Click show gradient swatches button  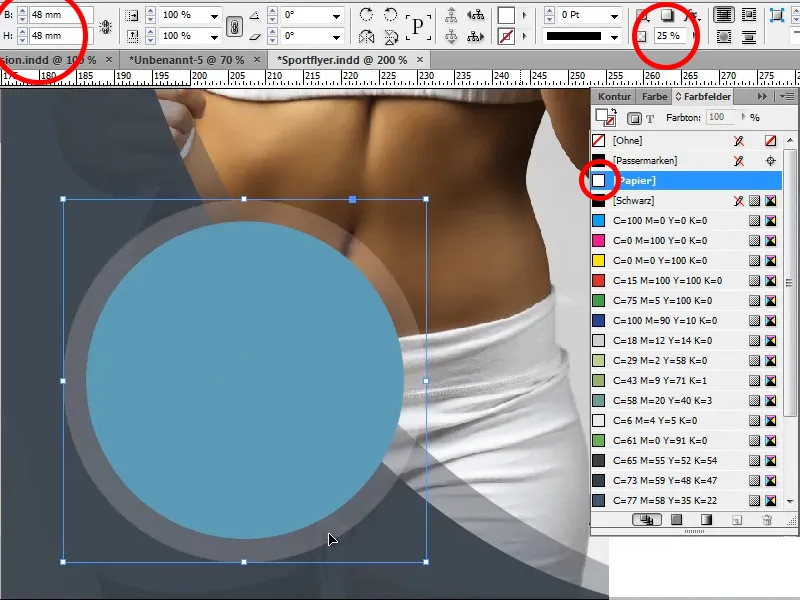706,520
